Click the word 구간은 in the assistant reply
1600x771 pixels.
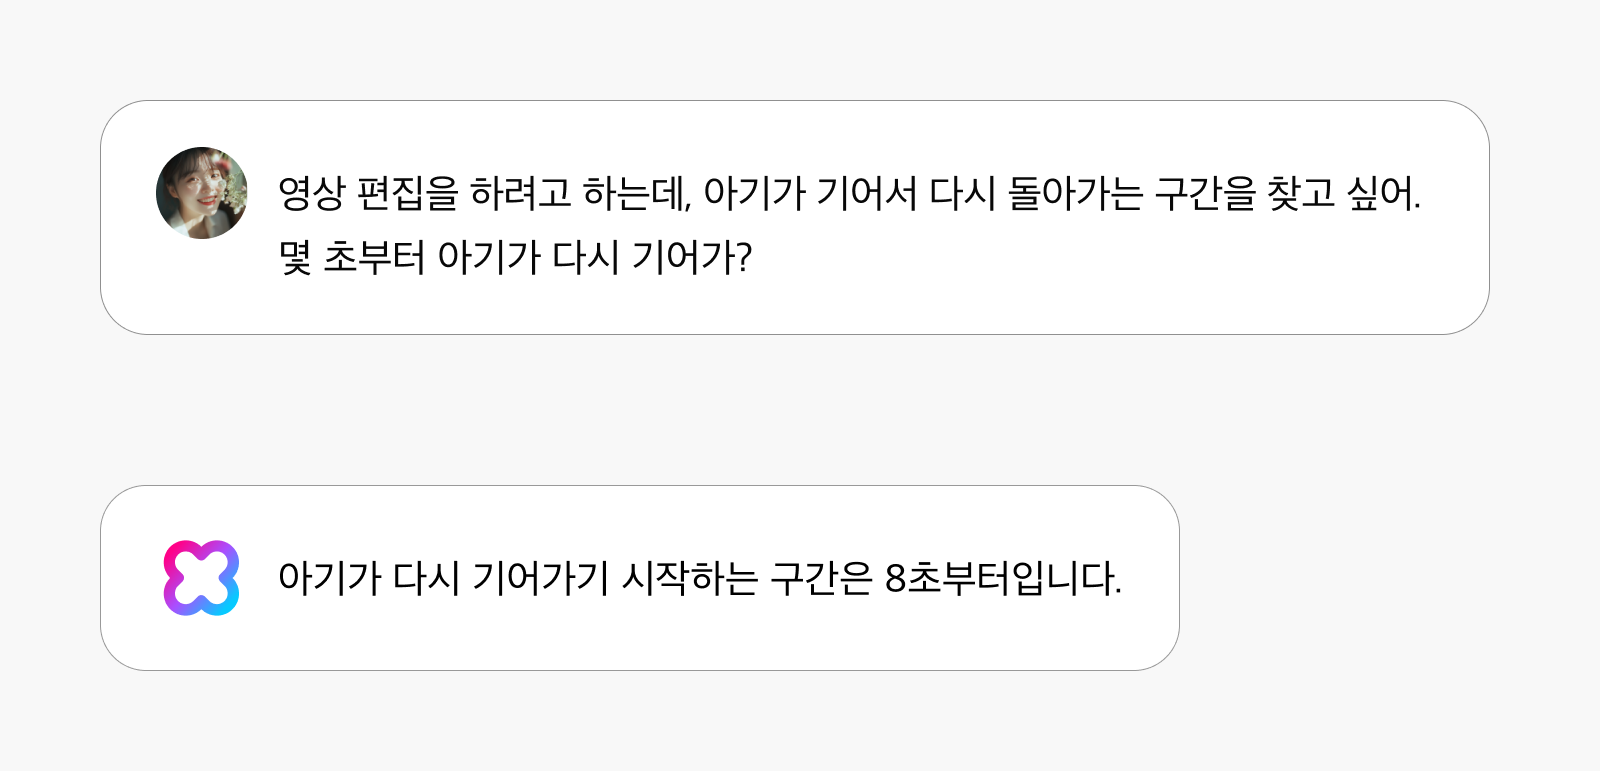tap(820, 578)
